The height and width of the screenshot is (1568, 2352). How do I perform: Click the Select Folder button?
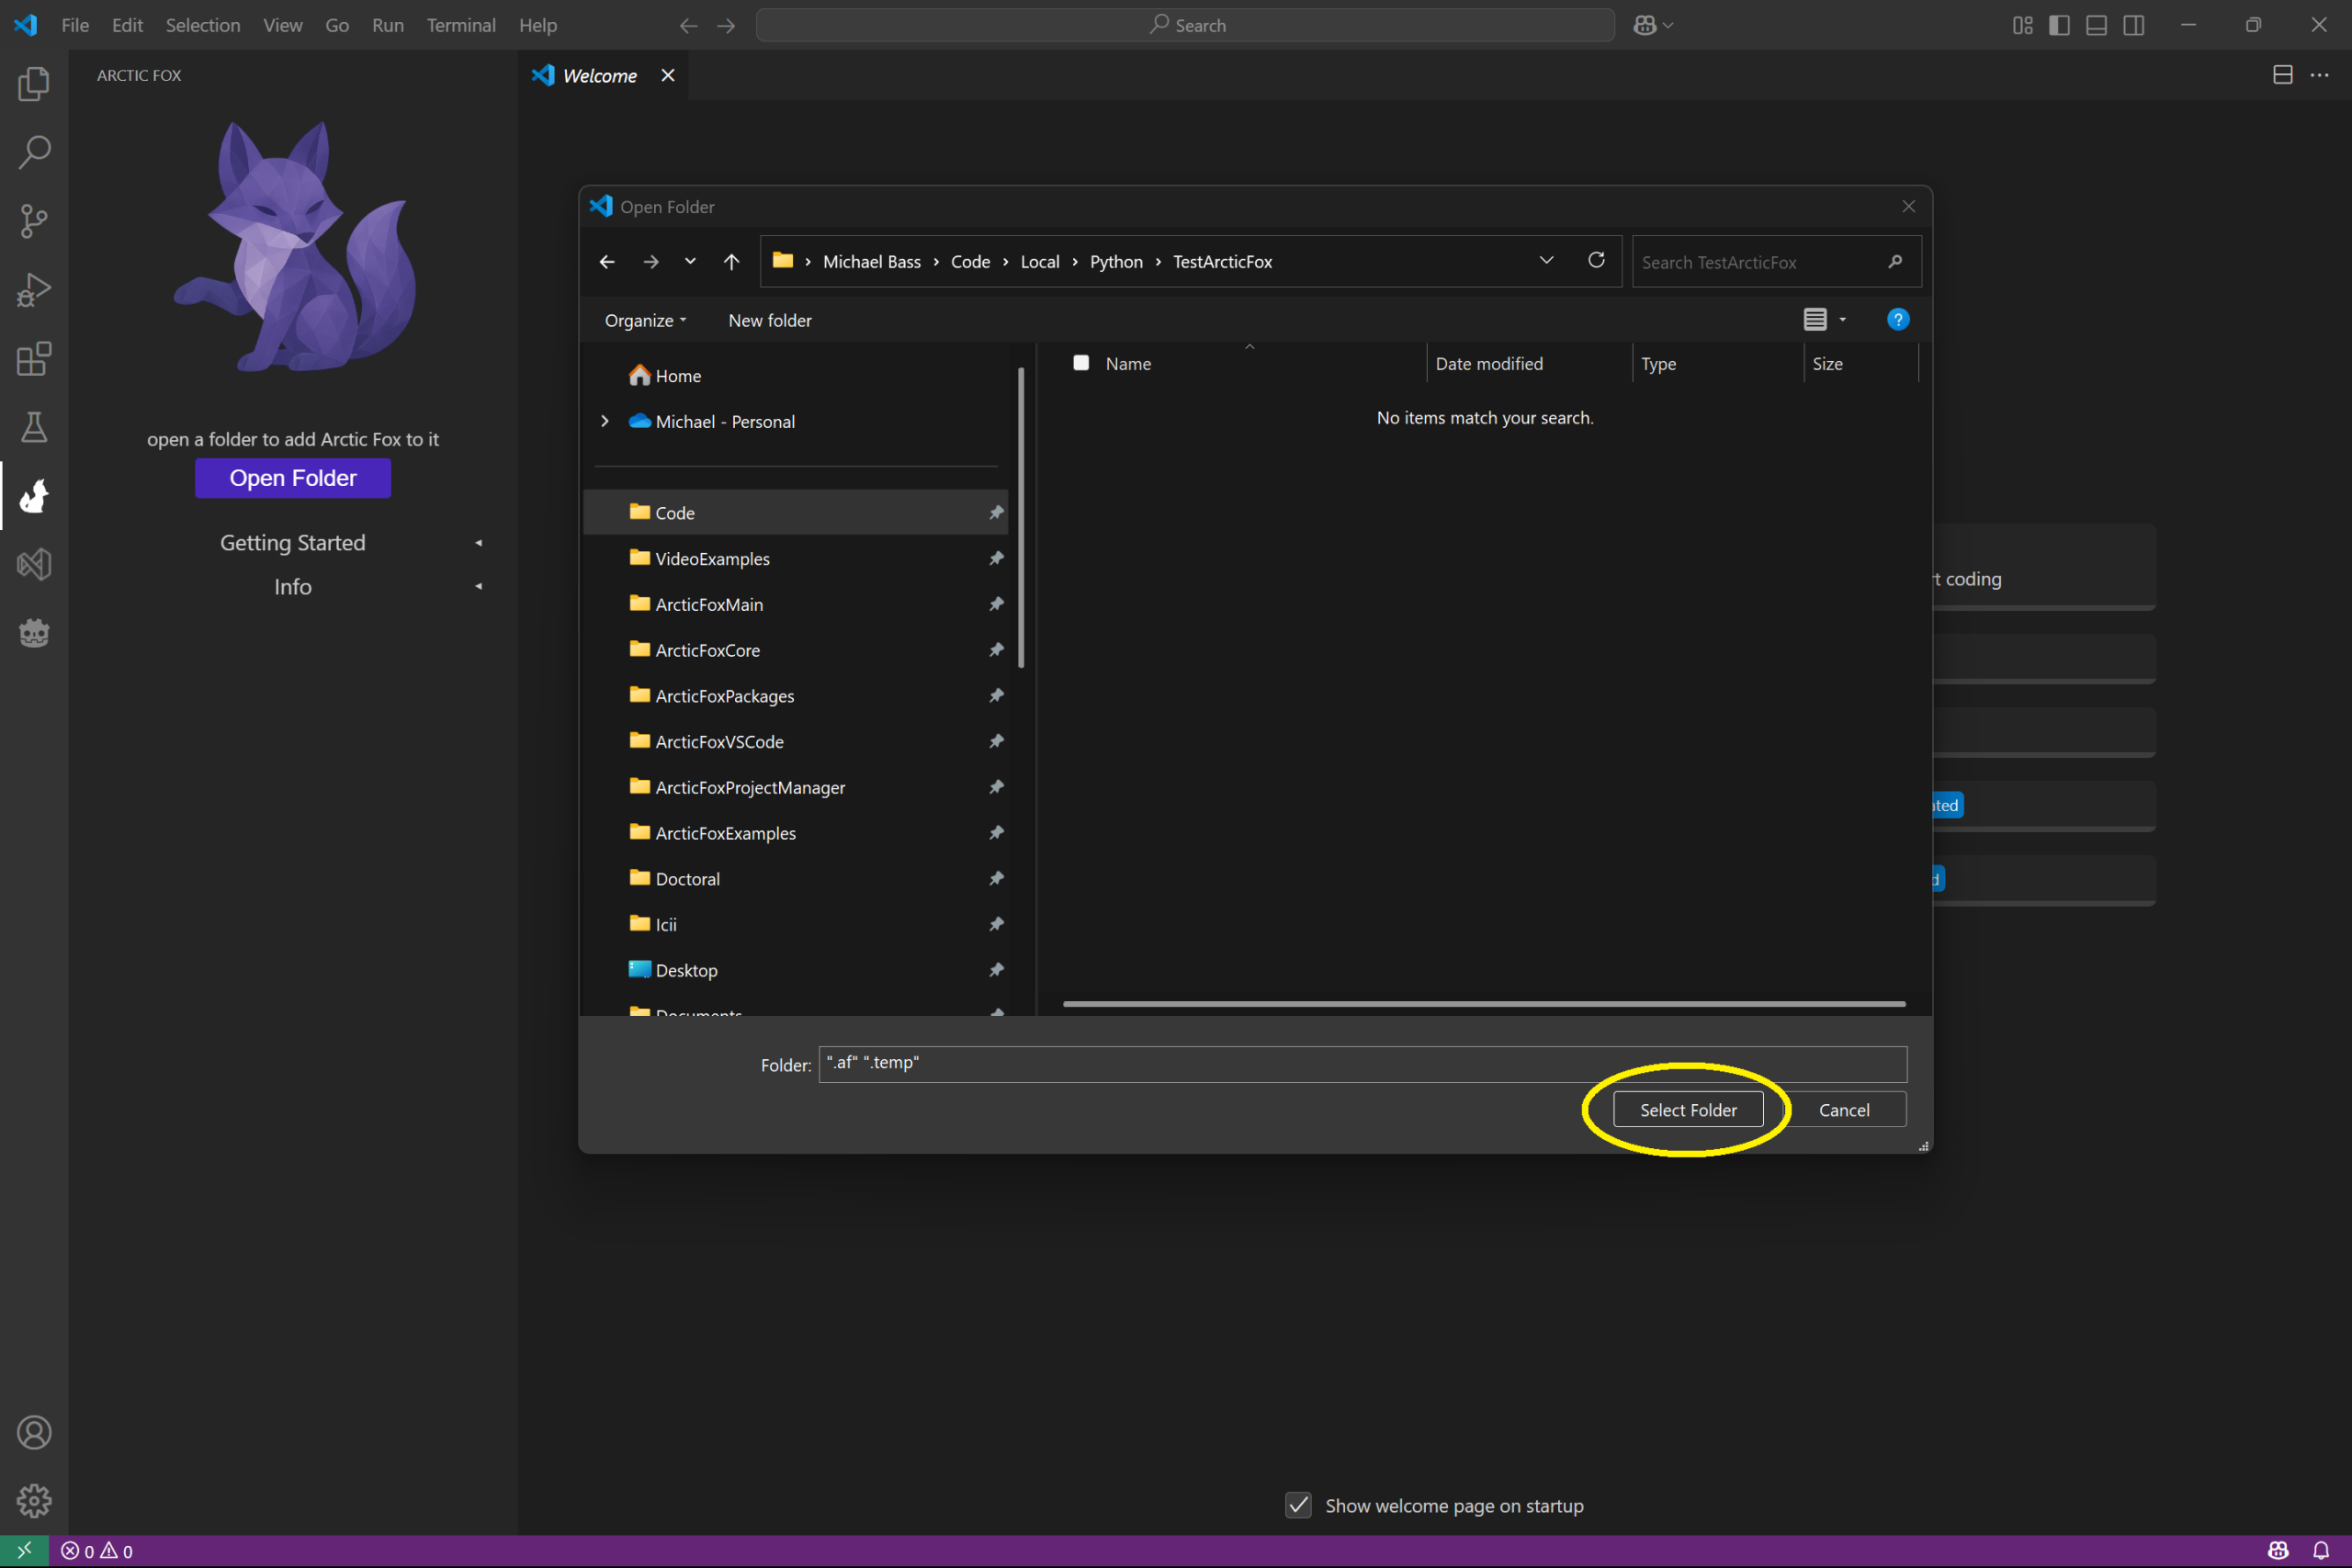click(1688, 1110)
